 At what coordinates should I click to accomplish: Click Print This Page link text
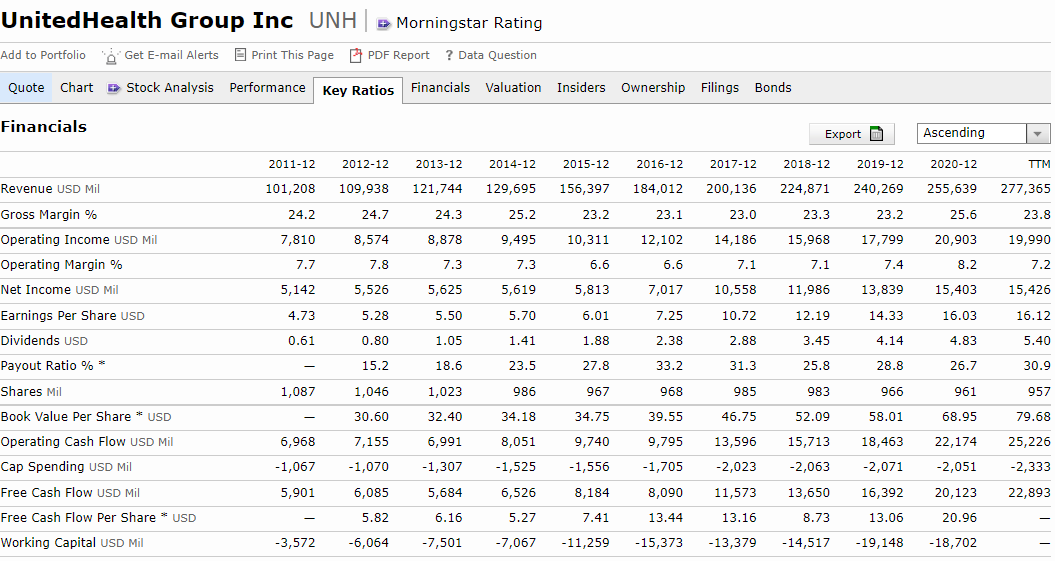pos(293,55)
